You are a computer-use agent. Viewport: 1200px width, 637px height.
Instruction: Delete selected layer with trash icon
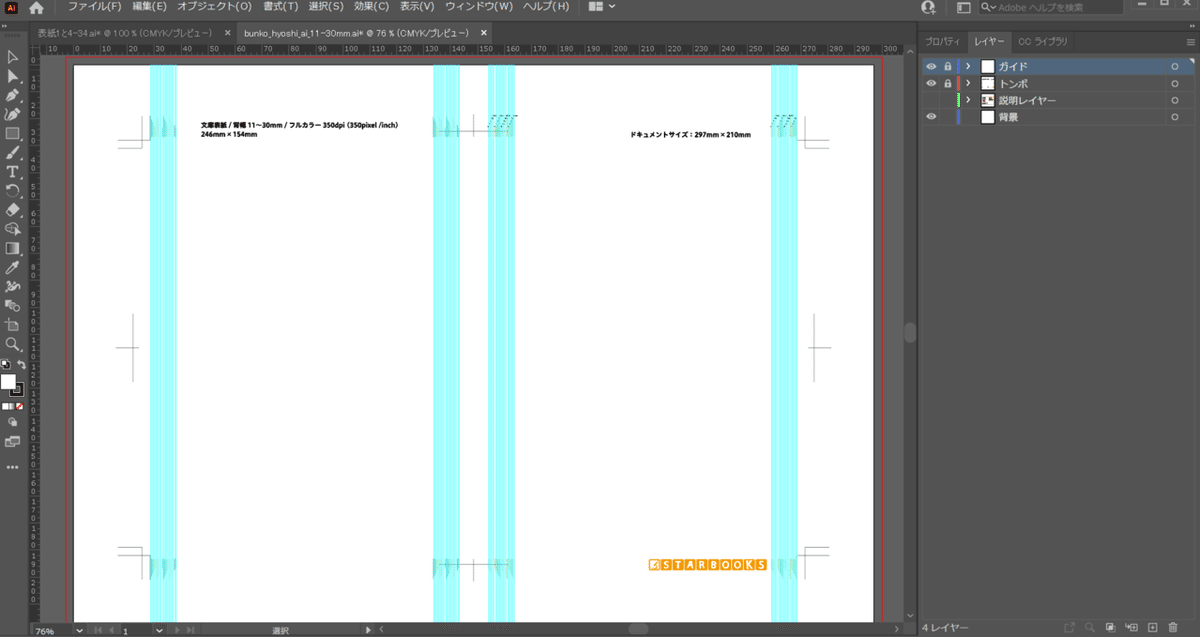(x=1173, y=627)
